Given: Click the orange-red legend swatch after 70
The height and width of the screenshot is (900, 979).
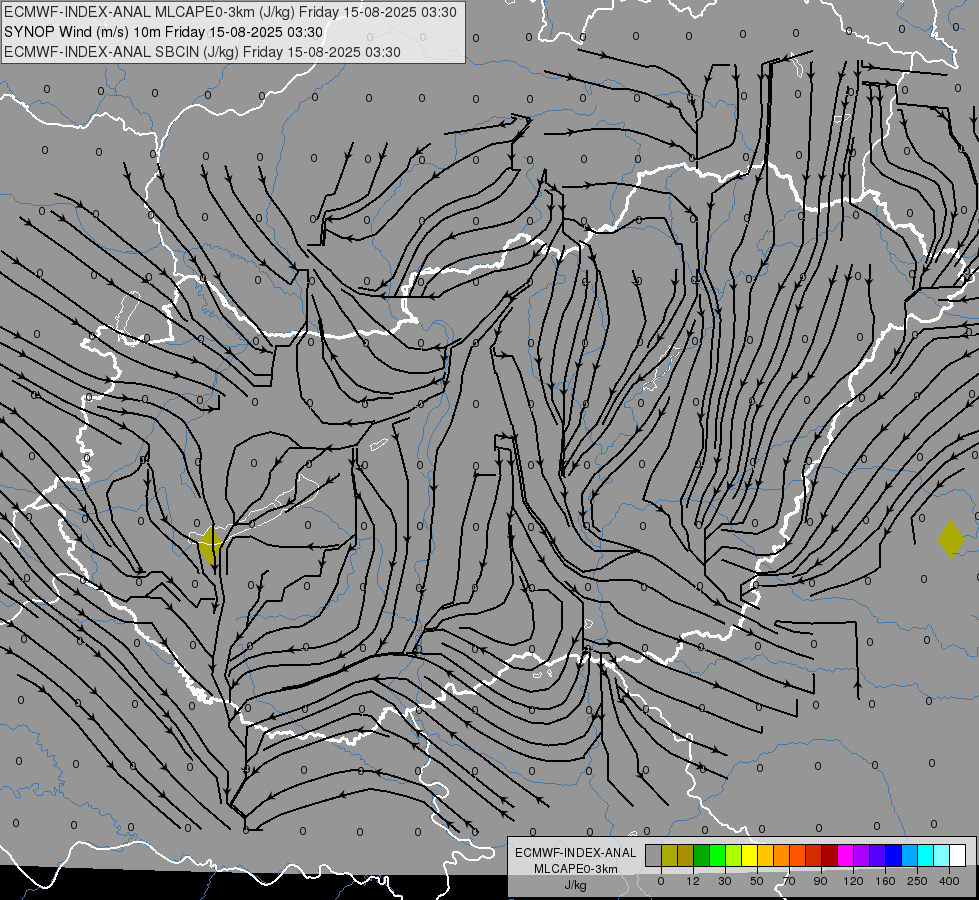Looking at the screenshot, I should 798,855.
